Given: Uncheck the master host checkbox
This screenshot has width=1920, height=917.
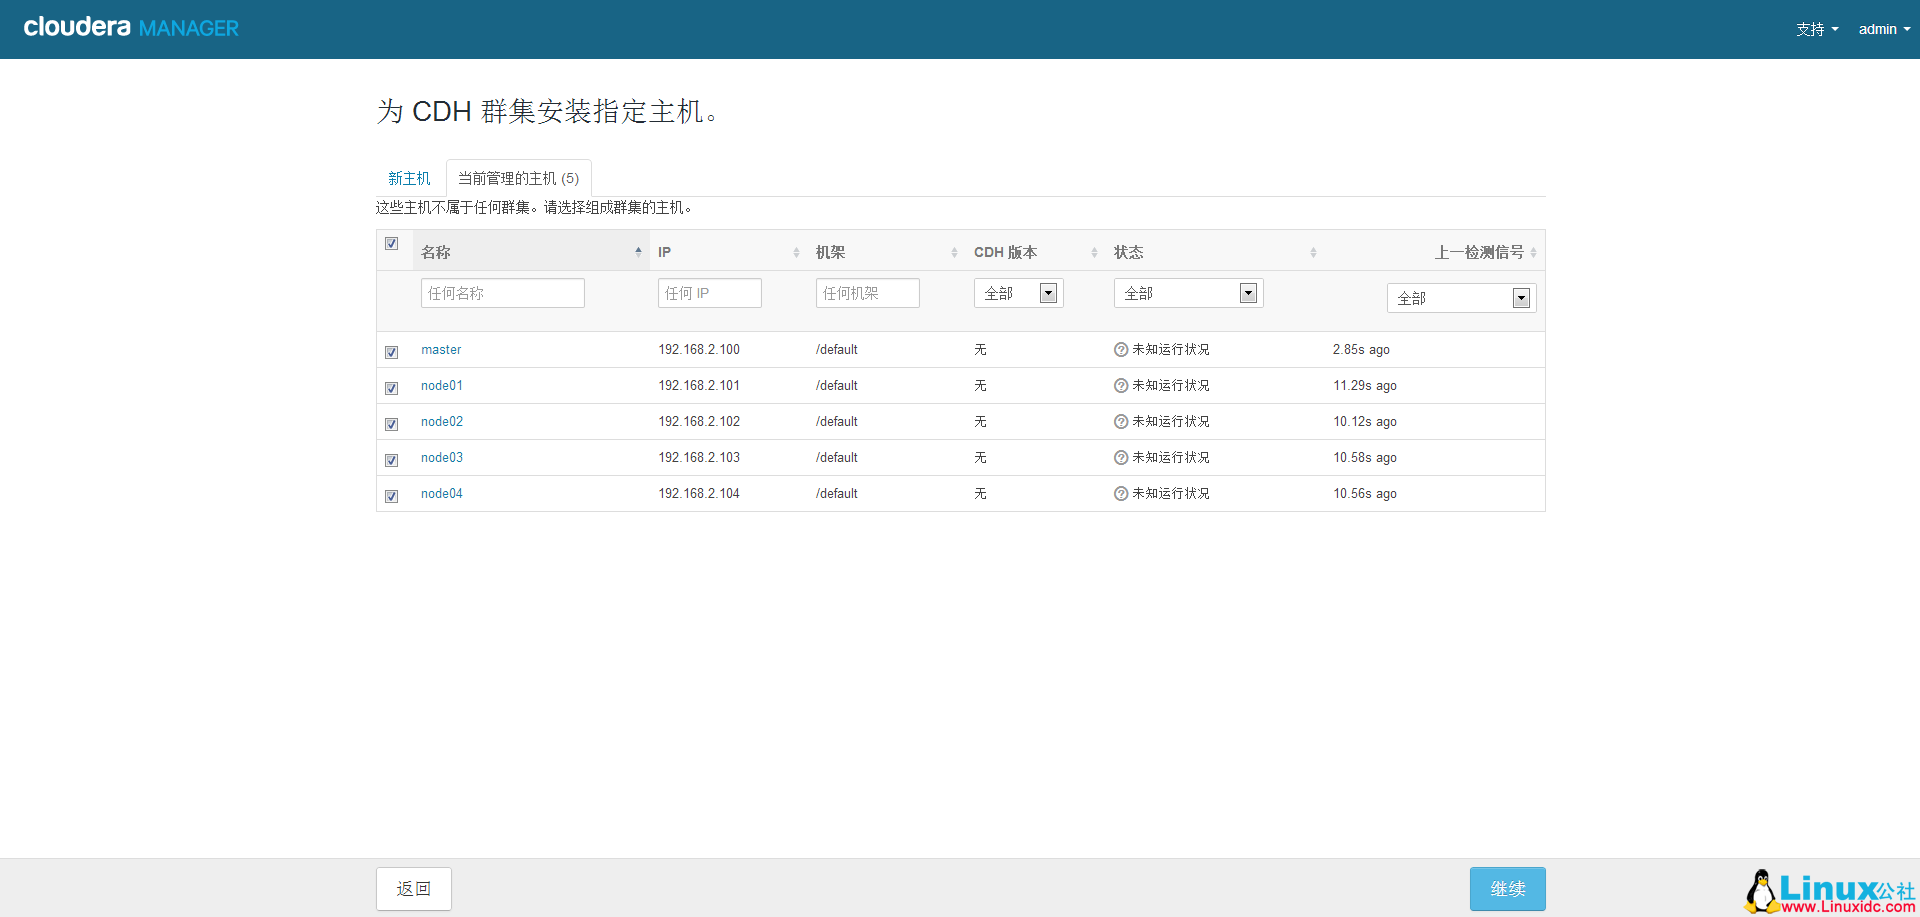Looking at the screenshot, I should pos(392,352).
